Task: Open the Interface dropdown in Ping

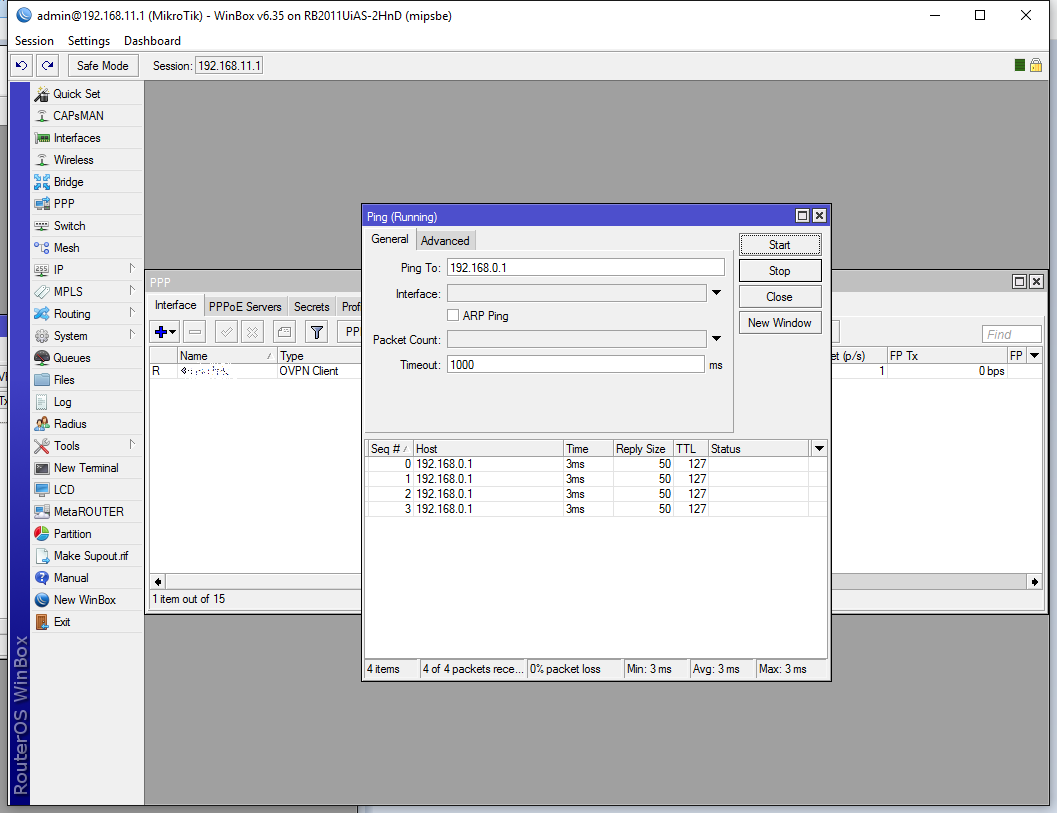Action: [717, 293]
